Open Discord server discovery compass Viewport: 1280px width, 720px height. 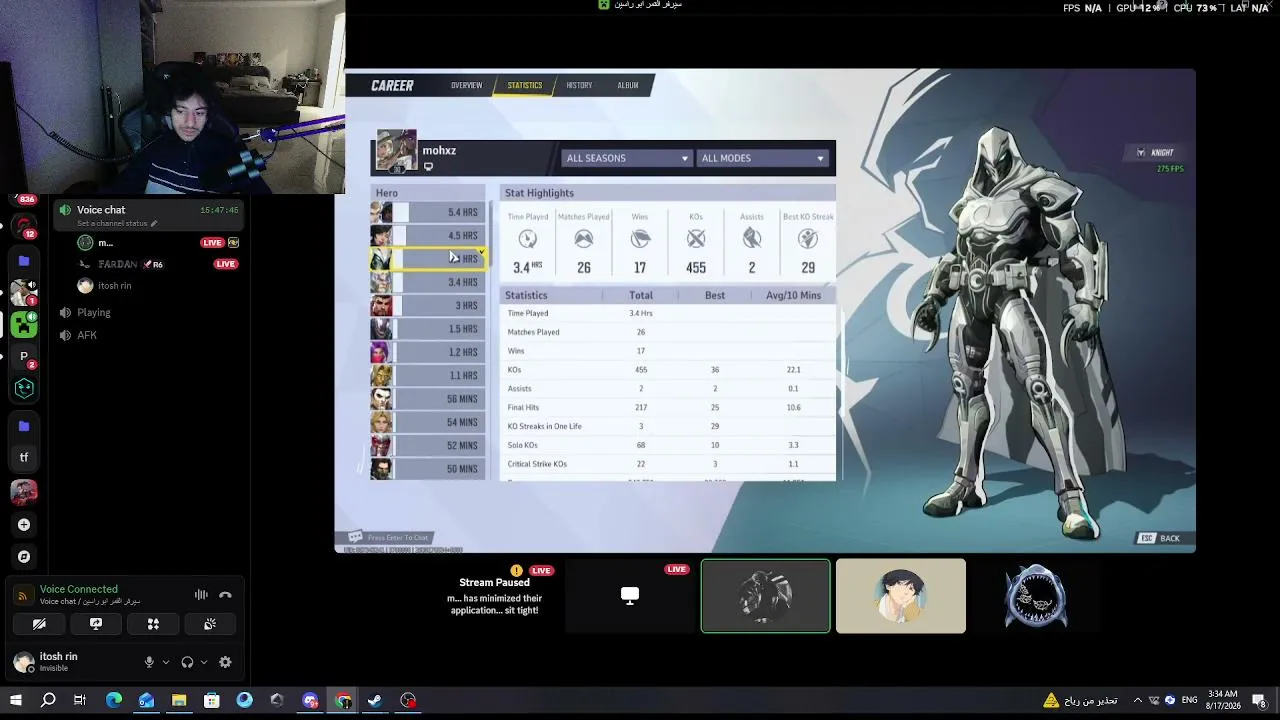[x=24, y=557]
